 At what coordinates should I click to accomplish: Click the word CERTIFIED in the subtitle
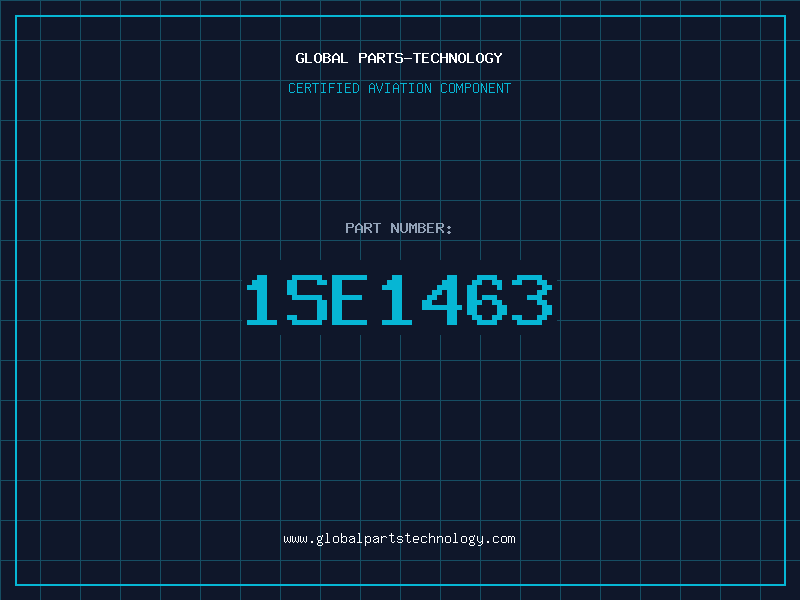(x=324, y=88)
